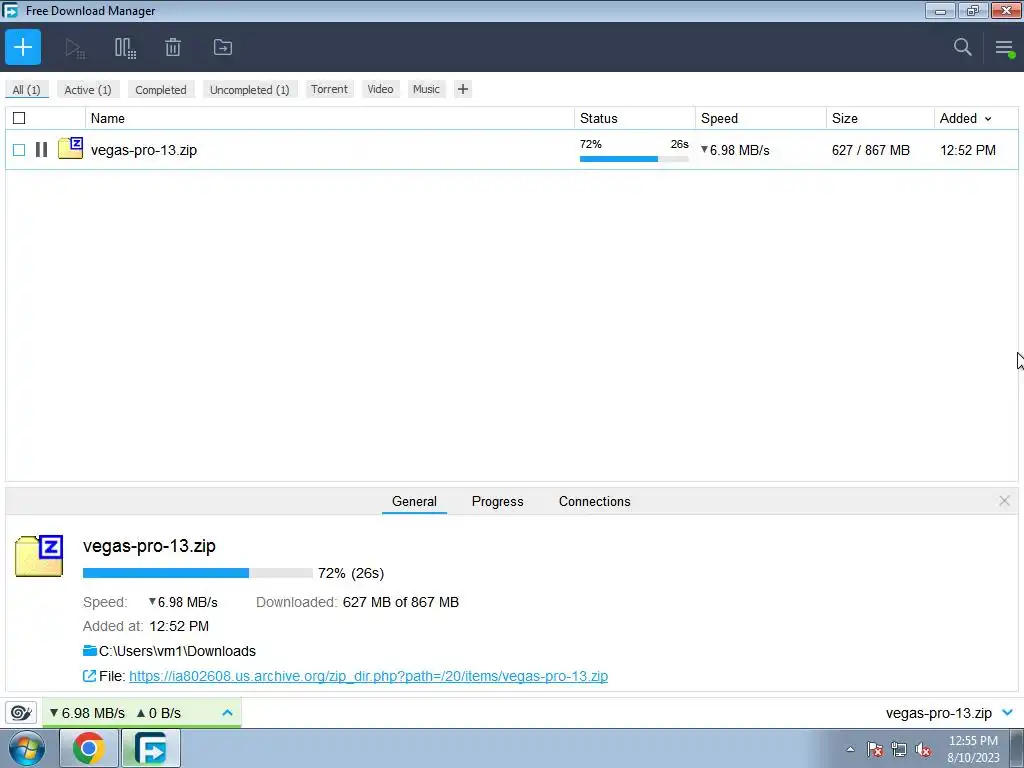The image size is (1024, 768).
Task: Click the blue add download plus button
Action: (x=23, y=47)
